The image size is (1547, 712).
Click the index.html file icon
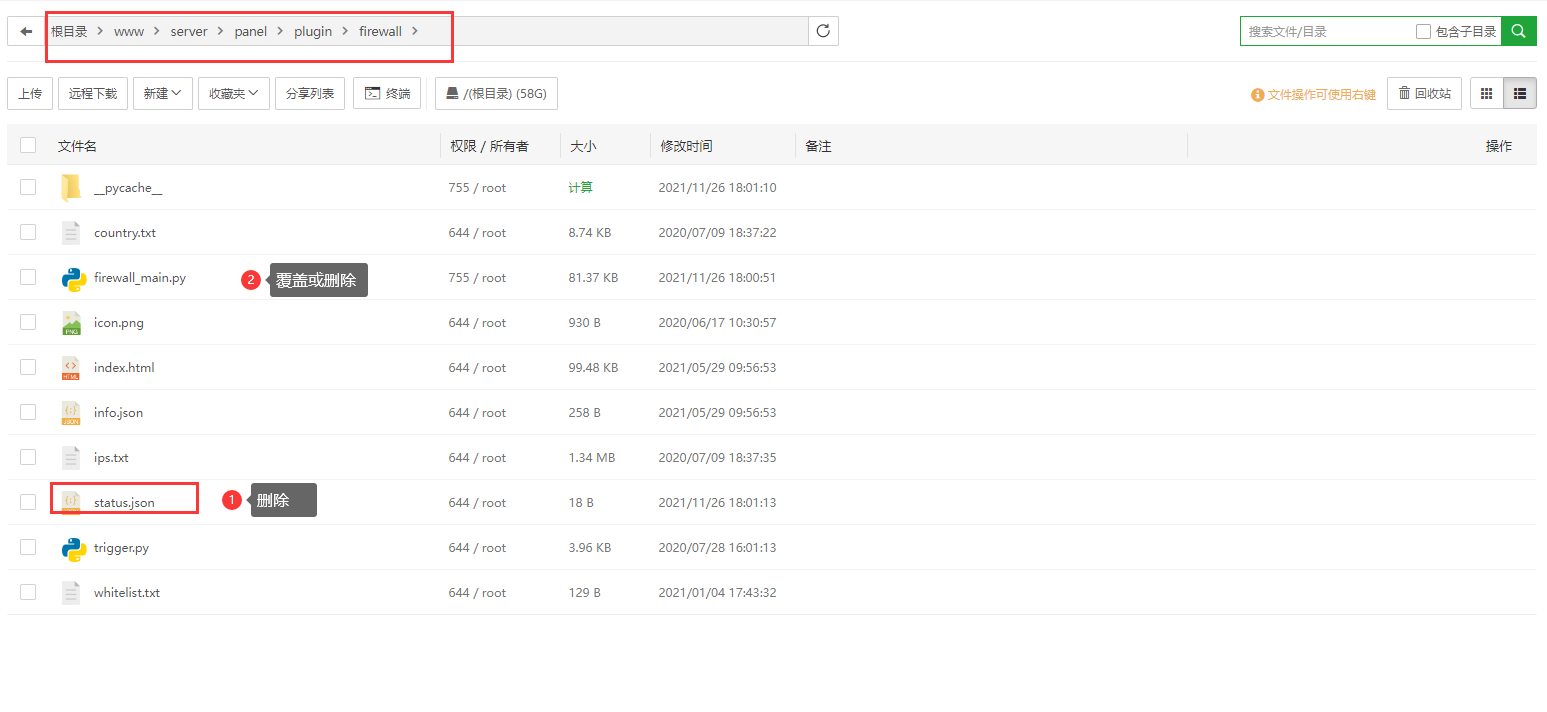click(71, 368)
